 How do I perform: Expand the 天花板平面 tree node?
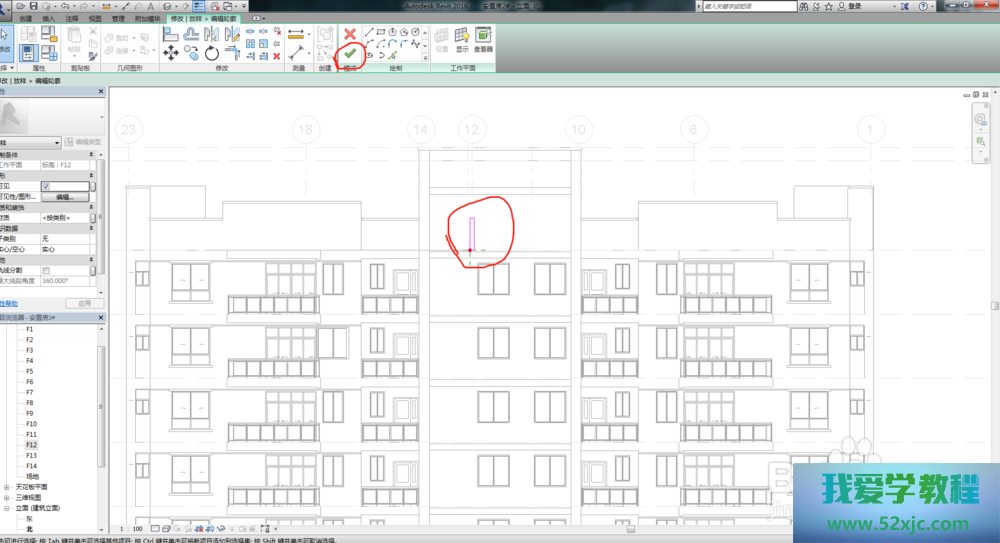7,487
